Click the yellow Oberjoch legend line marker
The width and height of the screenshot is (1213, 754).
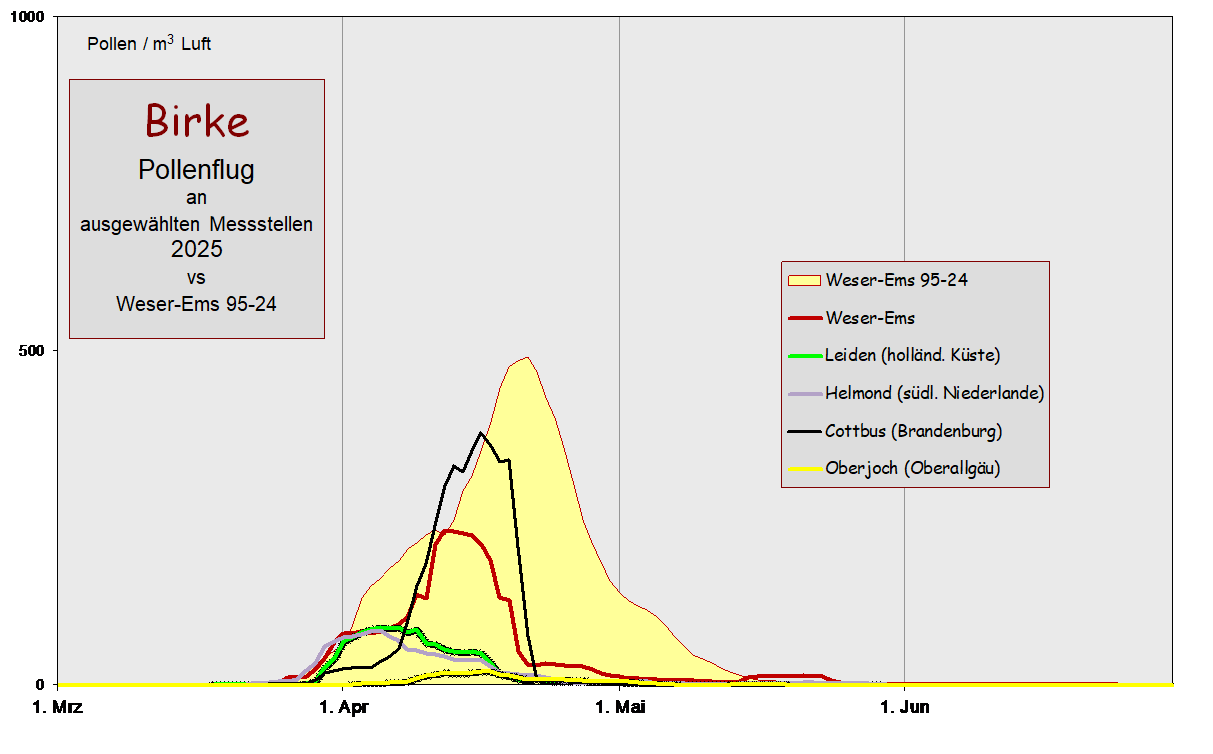(804, 469)
